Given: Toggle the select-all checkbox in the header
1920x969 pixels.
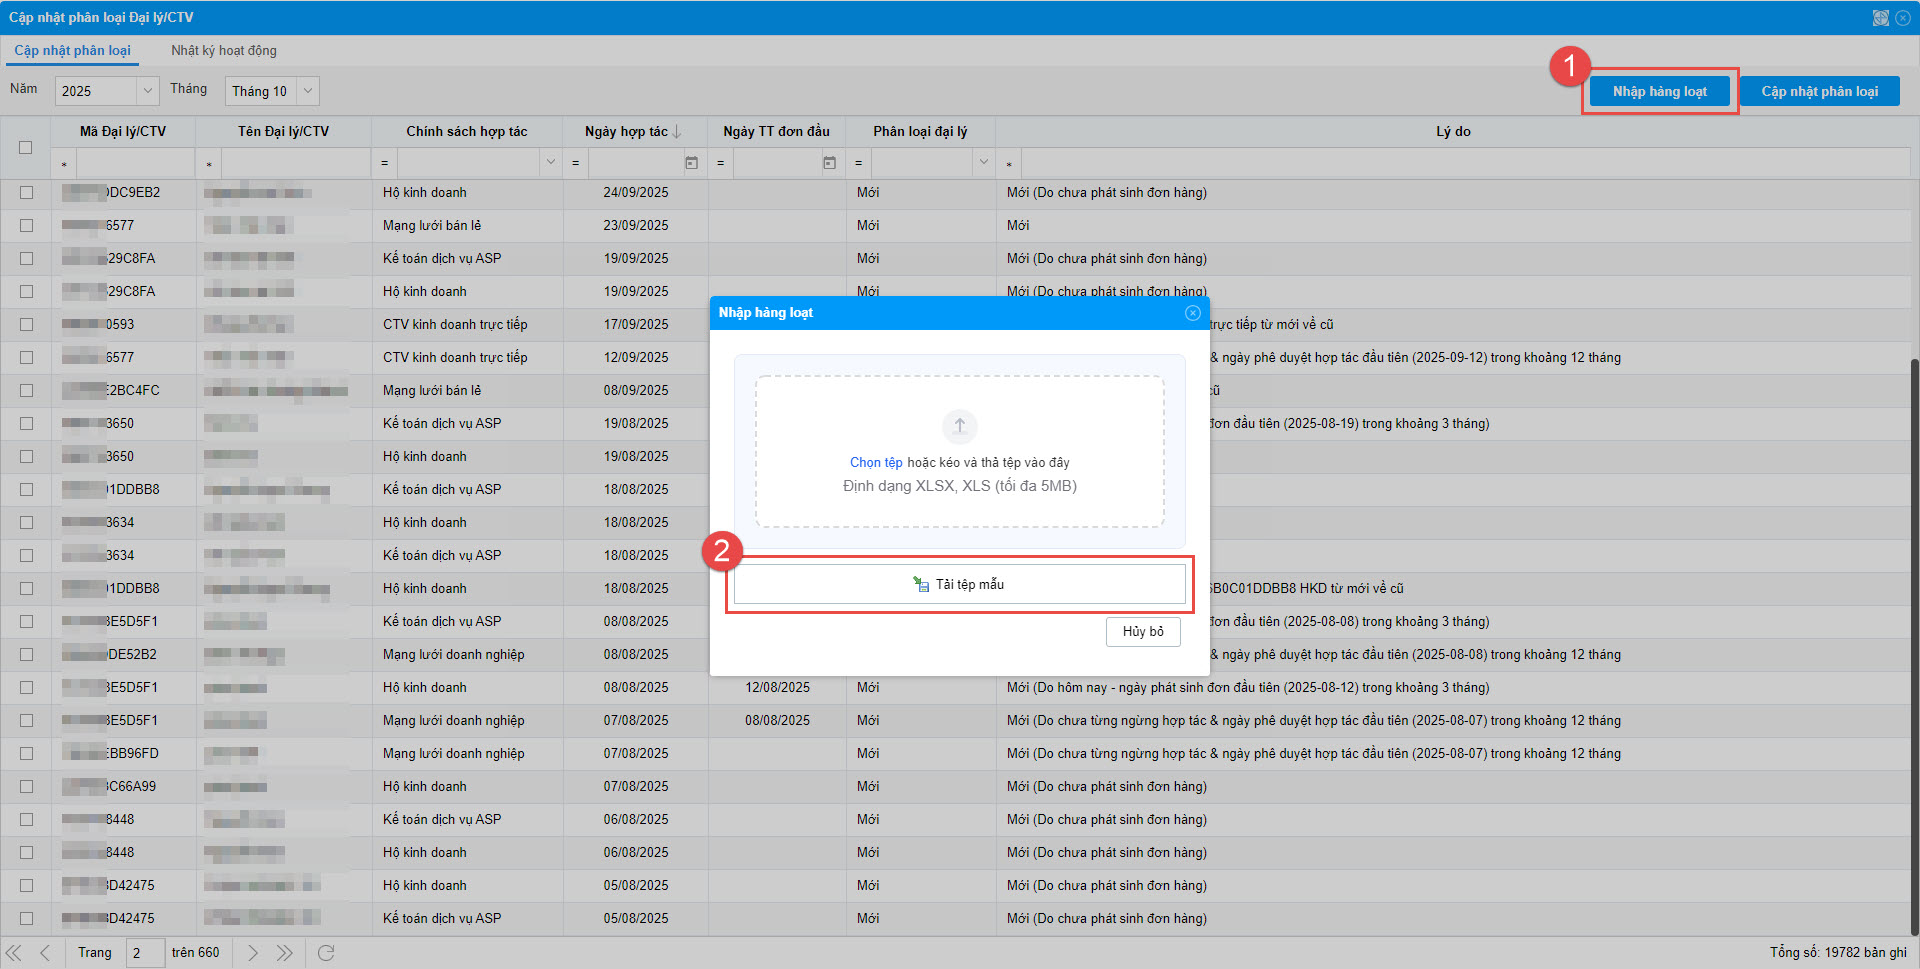Looking at the screenshot, I should (x=26, y=147).
